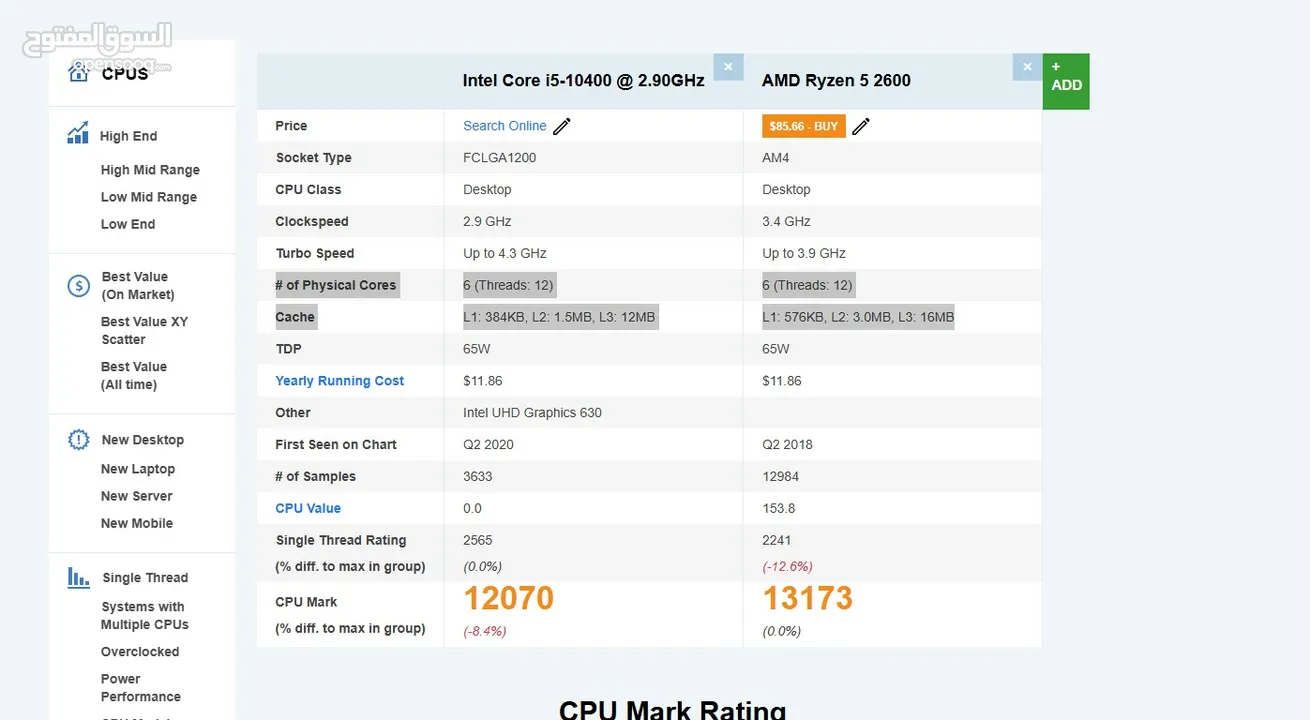Click the highlighted Cache row label
This screenshot has width=1310, height=720.
point(295,317)
